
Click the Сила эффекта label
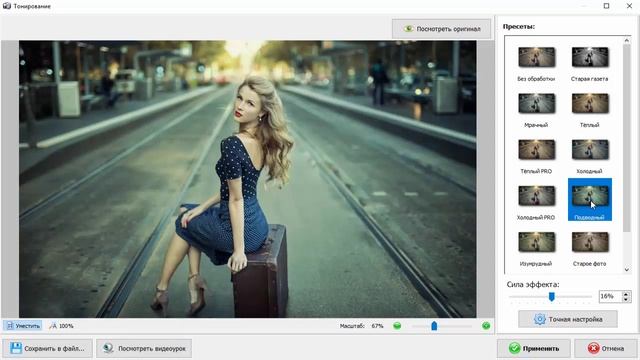pos(533,284)
